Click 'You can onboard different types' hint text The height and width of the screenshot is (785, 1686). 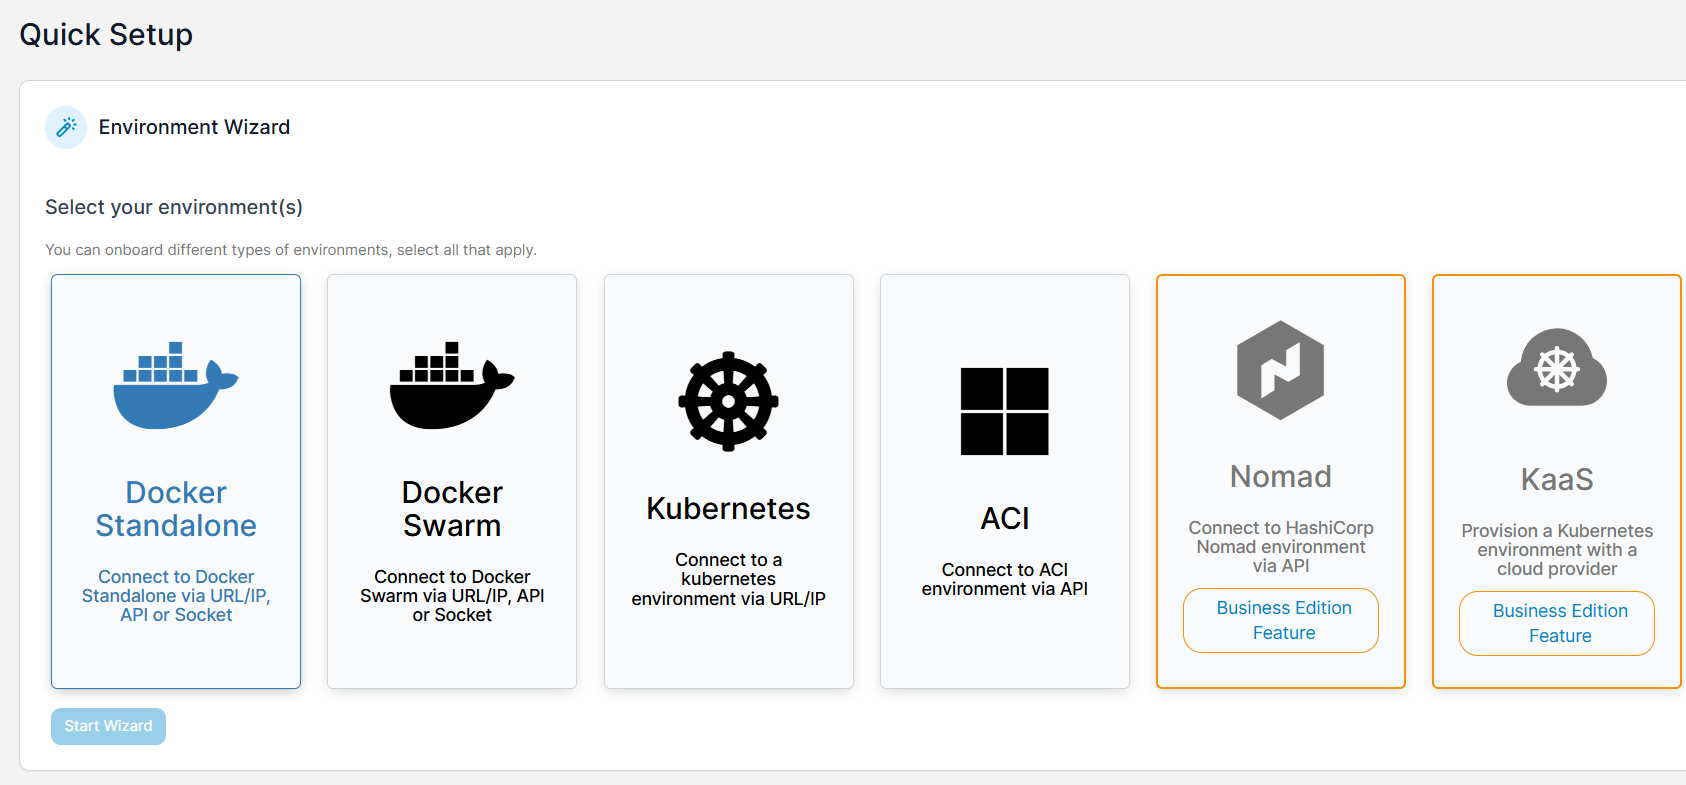[x=291, y=250]
